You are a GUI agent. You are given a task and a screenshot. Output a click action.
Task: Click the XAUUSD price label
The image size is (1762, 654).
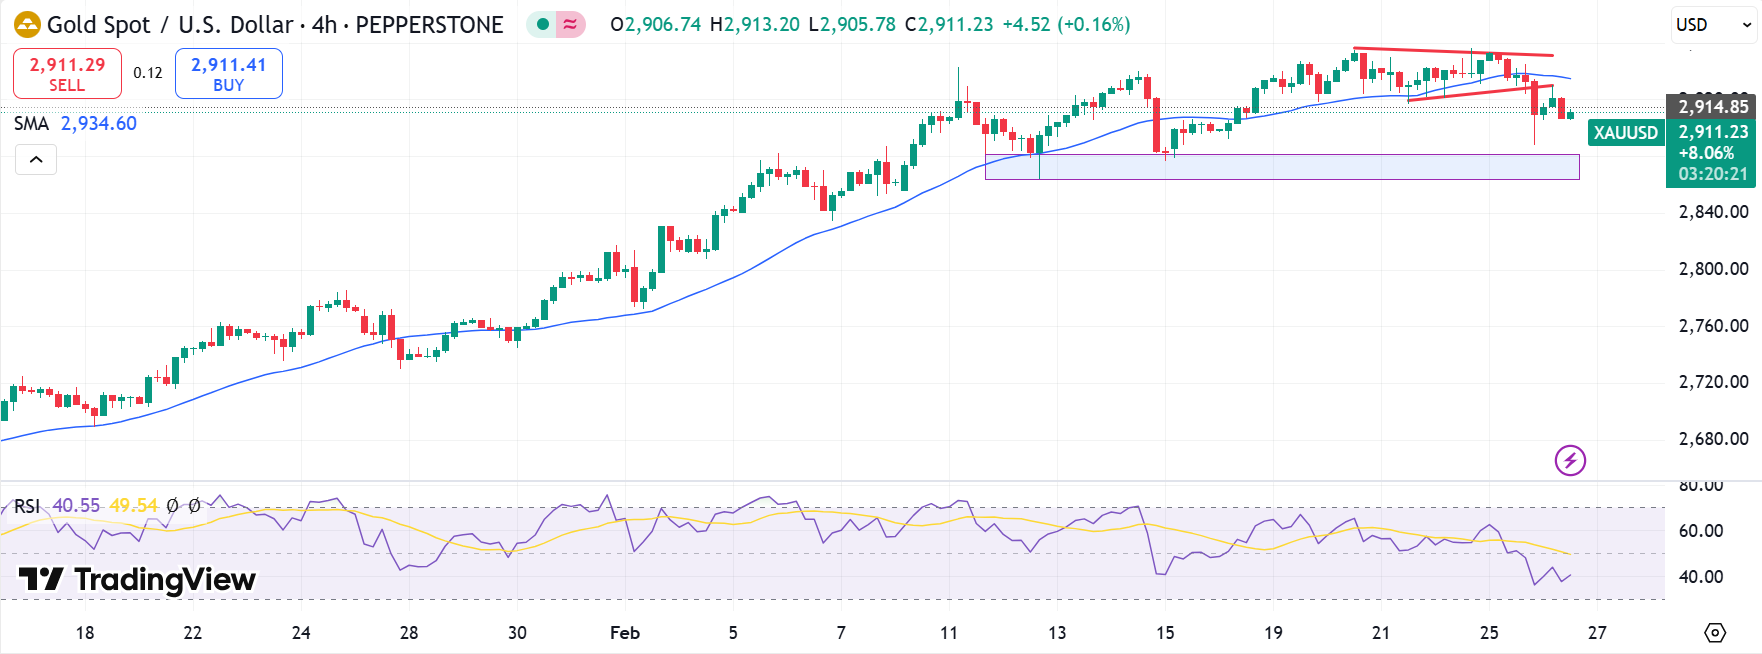click(x=1625, y=132)
